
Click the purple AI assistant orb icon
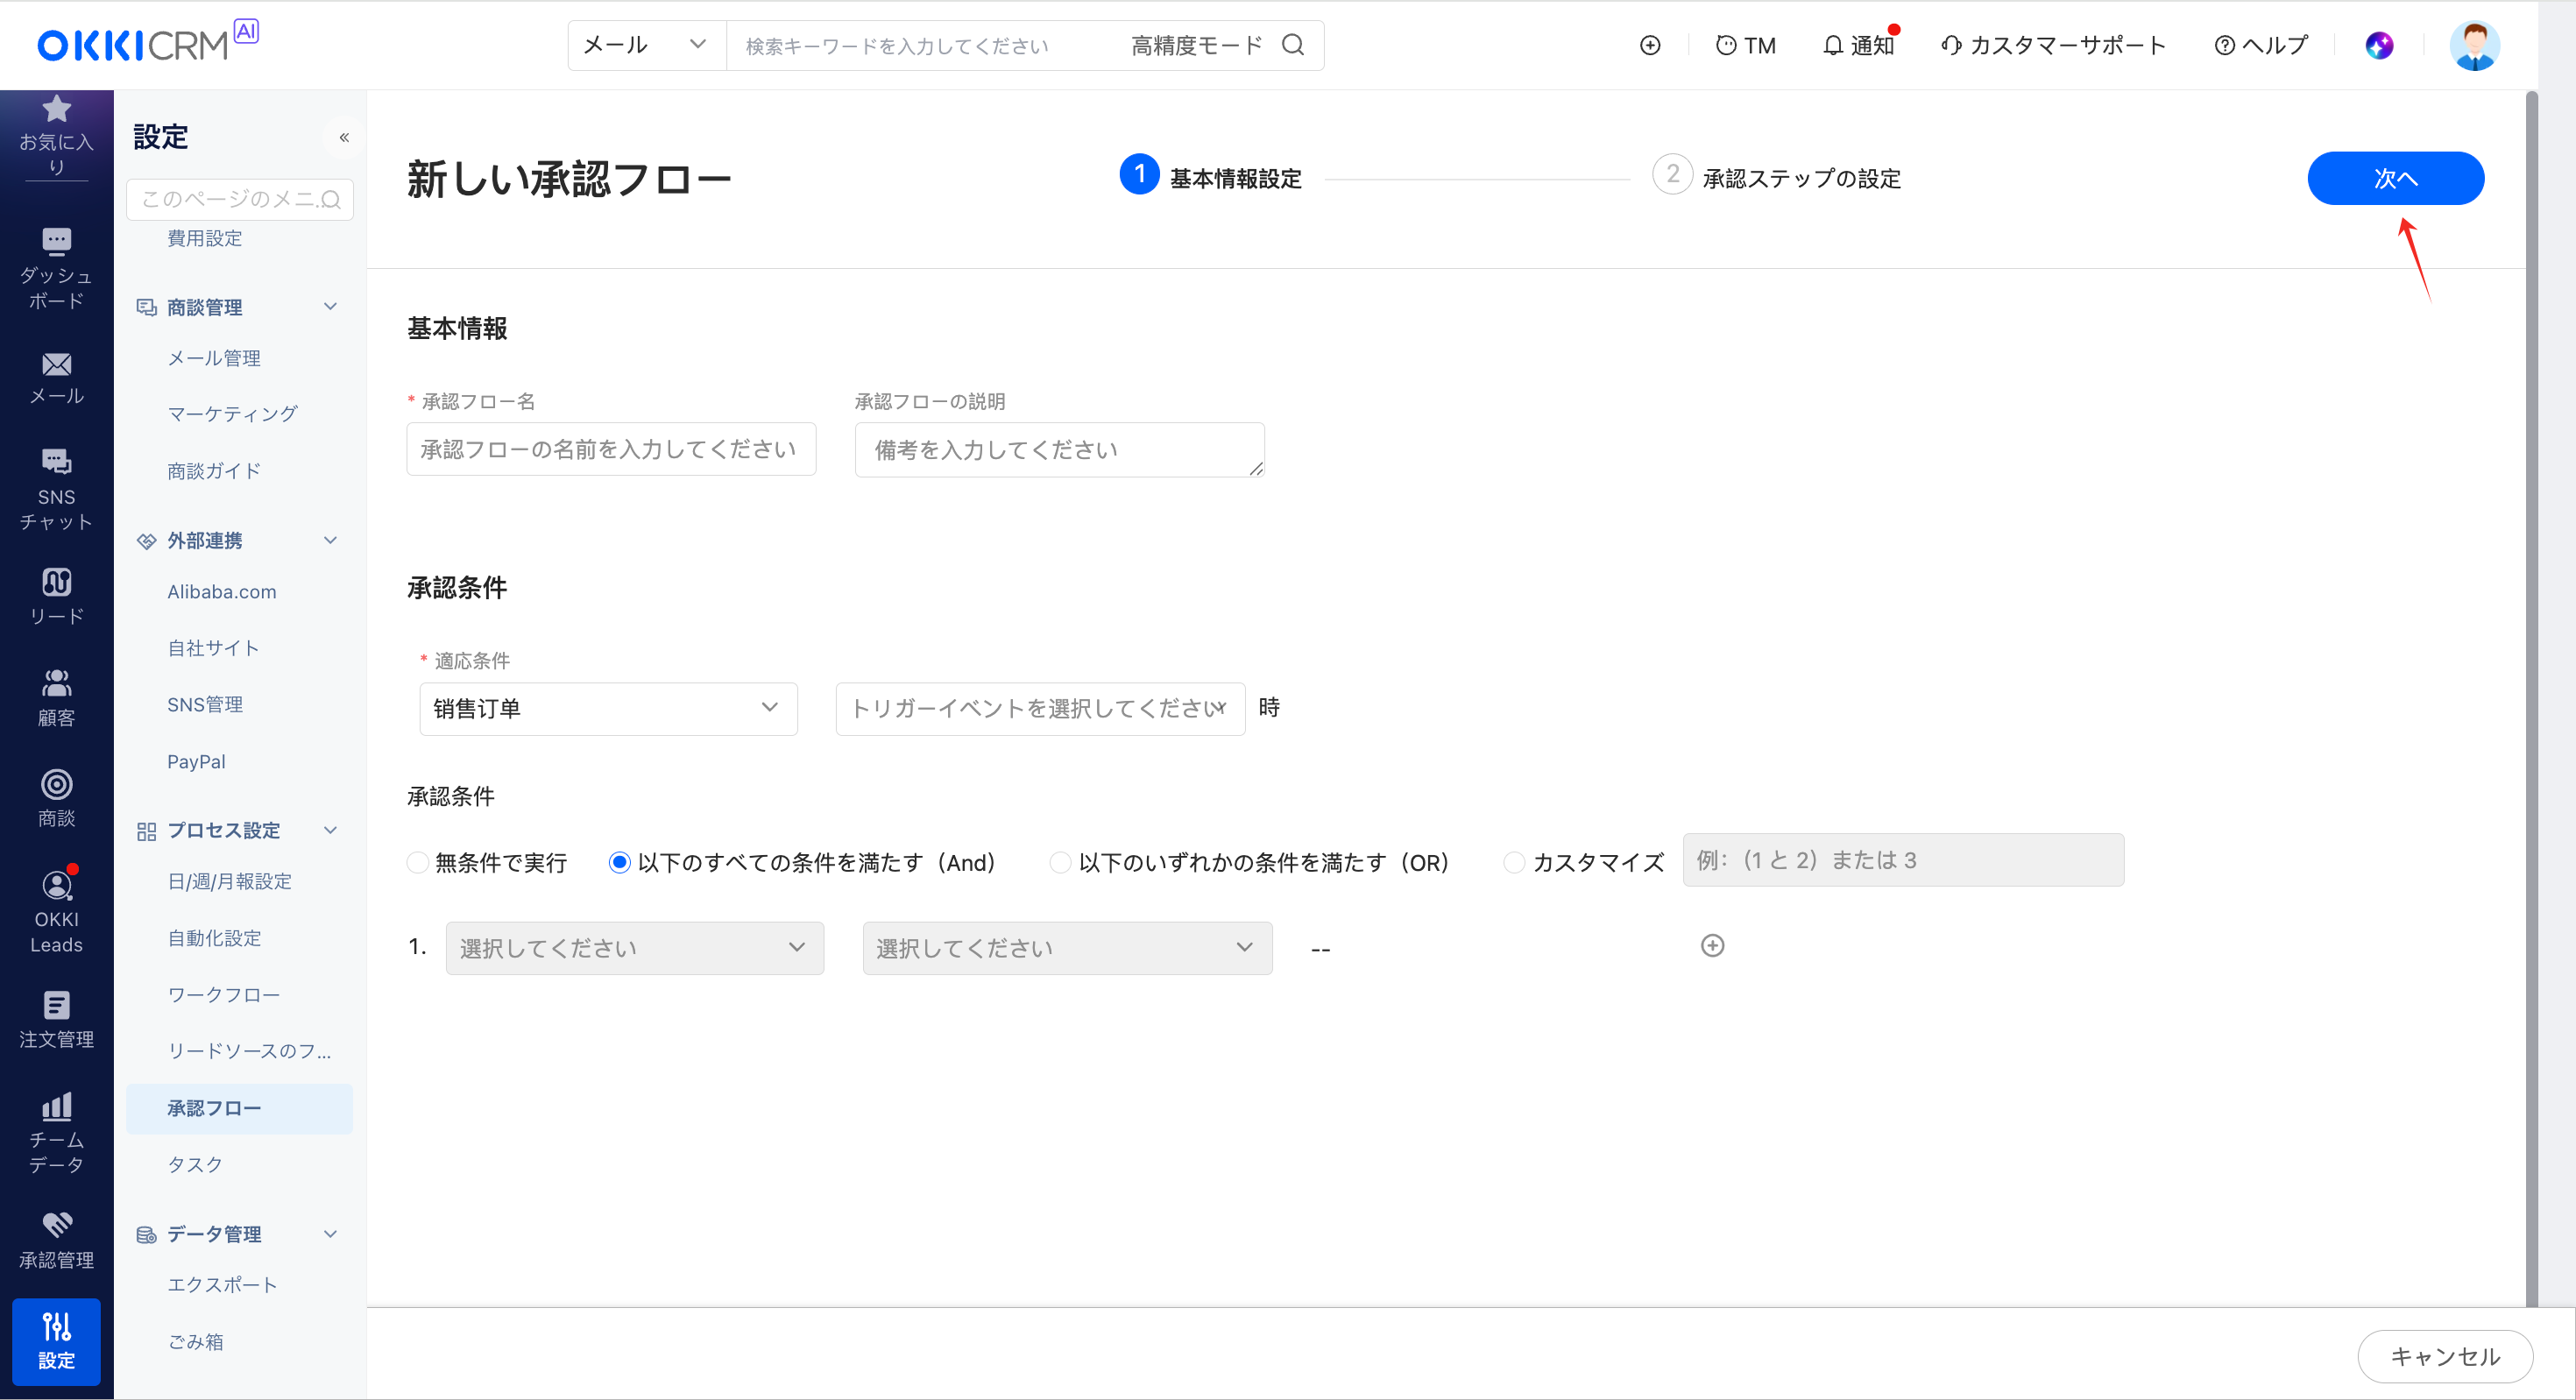click(2379, 45)
